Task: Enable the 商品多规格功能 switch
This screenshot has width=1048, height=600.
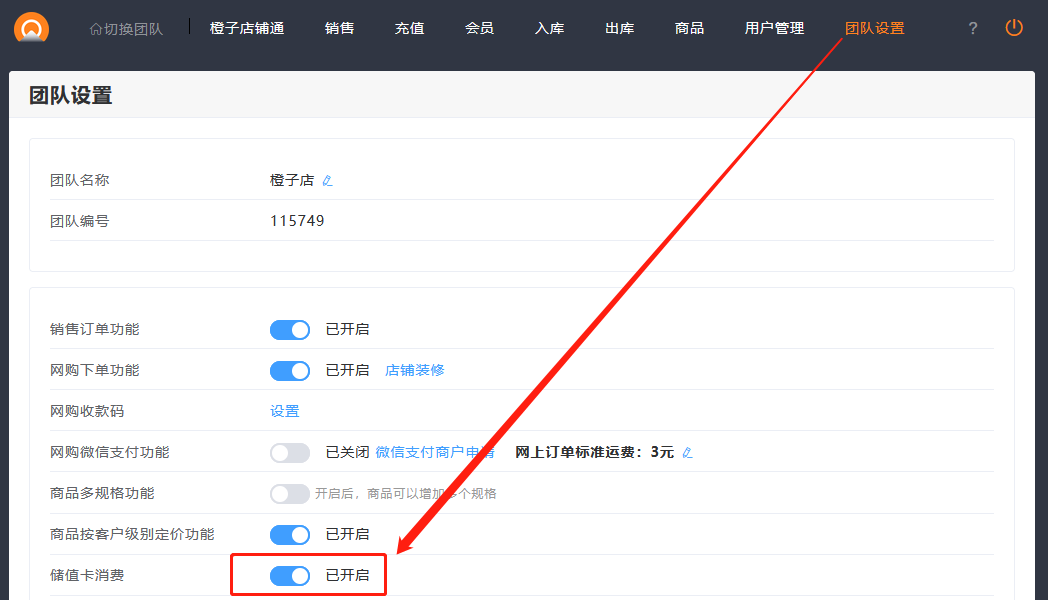Action: click(x=290, y=494)
